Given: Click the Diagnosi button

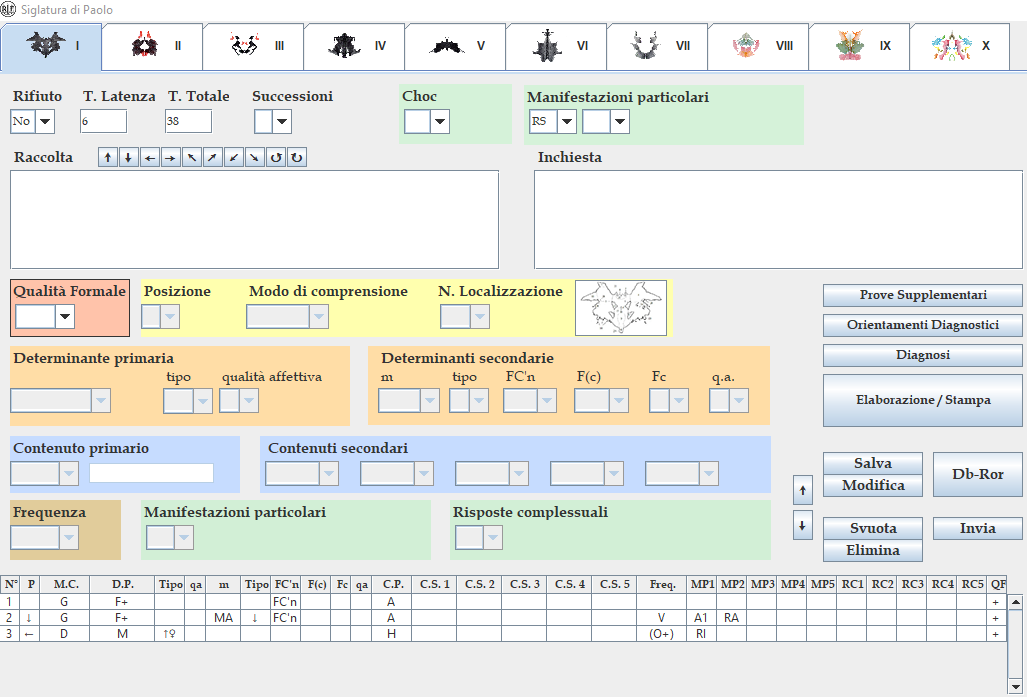Looking at the screenshot, I should pyautogui.click(x=923, y=355).
